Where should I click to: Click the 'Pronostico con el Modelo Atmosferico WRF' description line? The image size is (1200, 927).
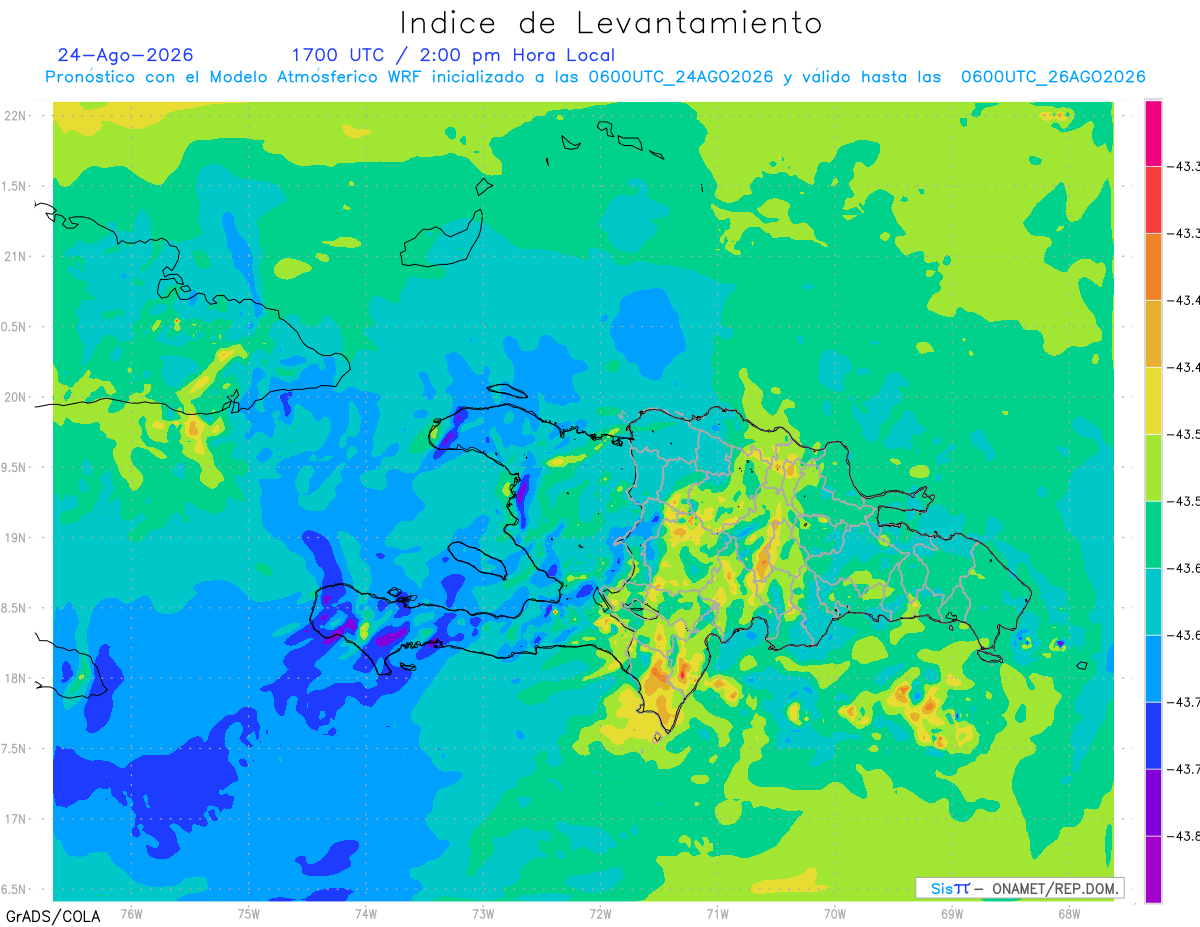(x=596, y=77)
